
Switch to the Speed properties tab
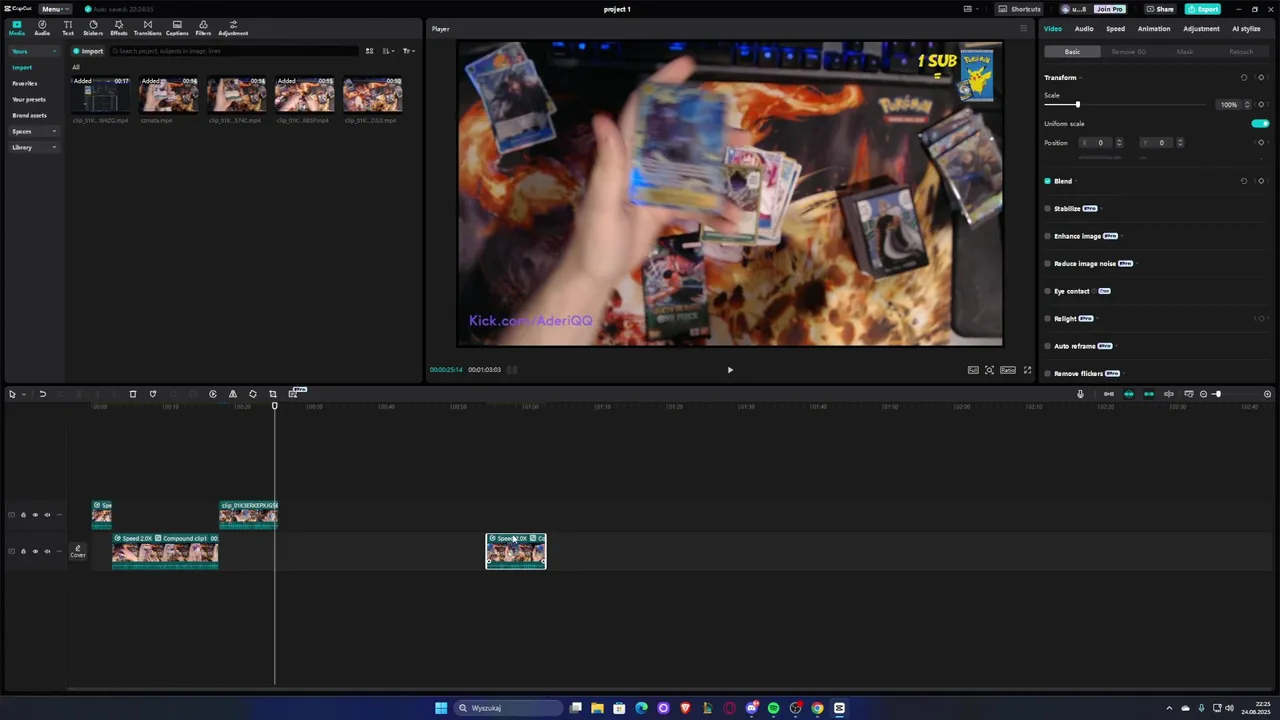coord(1115,29)
